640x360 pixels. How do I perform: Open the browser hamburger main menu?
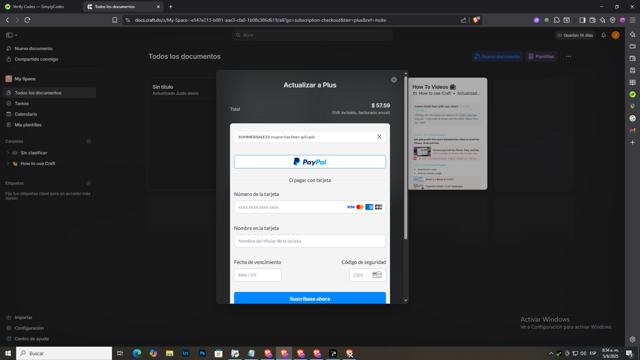tap(632, 20)
